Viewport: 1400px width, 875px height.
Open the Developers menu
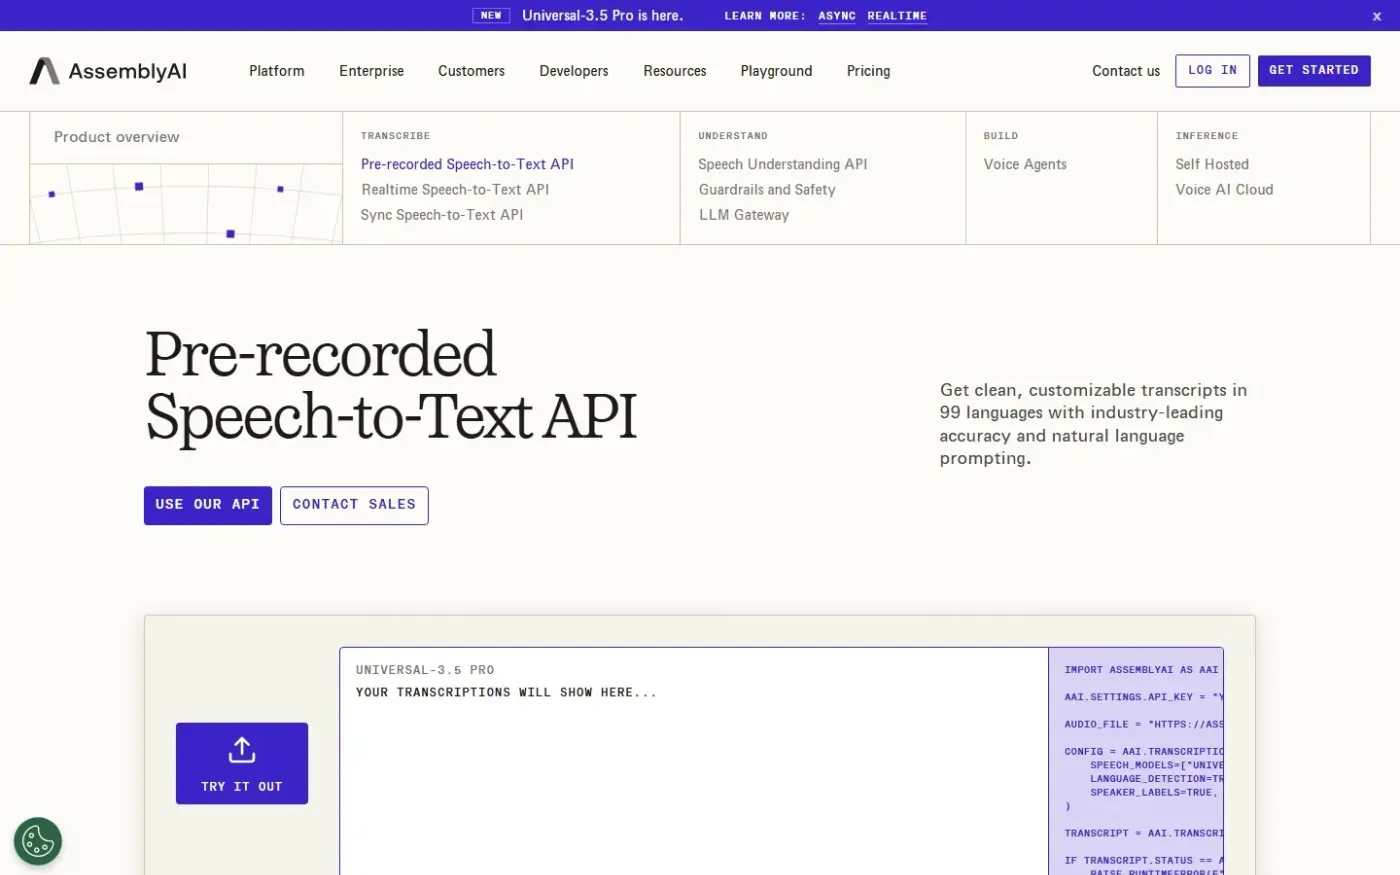[x=574, y=71]
